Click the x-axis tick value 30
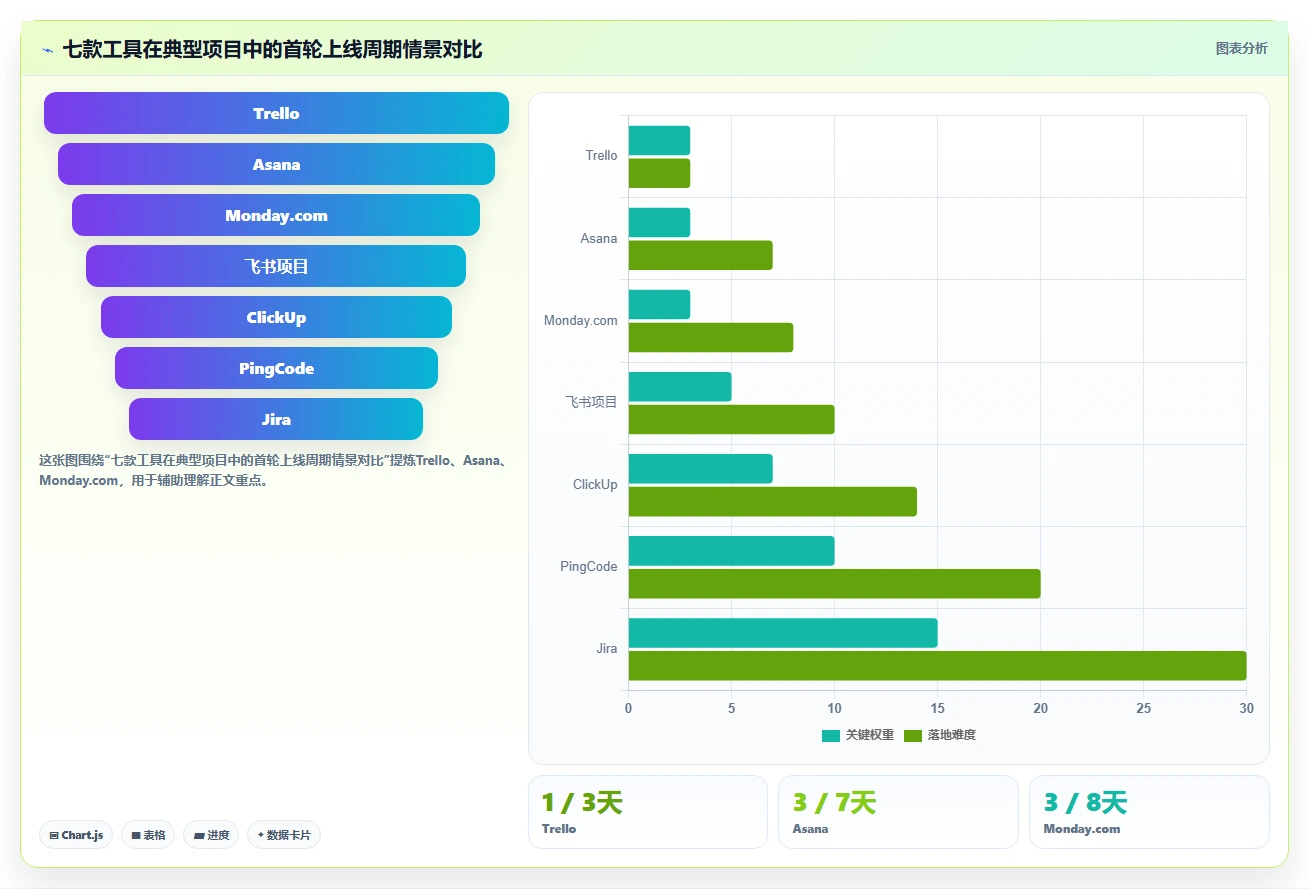This screenshot has width=1309, height=889. pyautogui.click(x=1246, y=708)
